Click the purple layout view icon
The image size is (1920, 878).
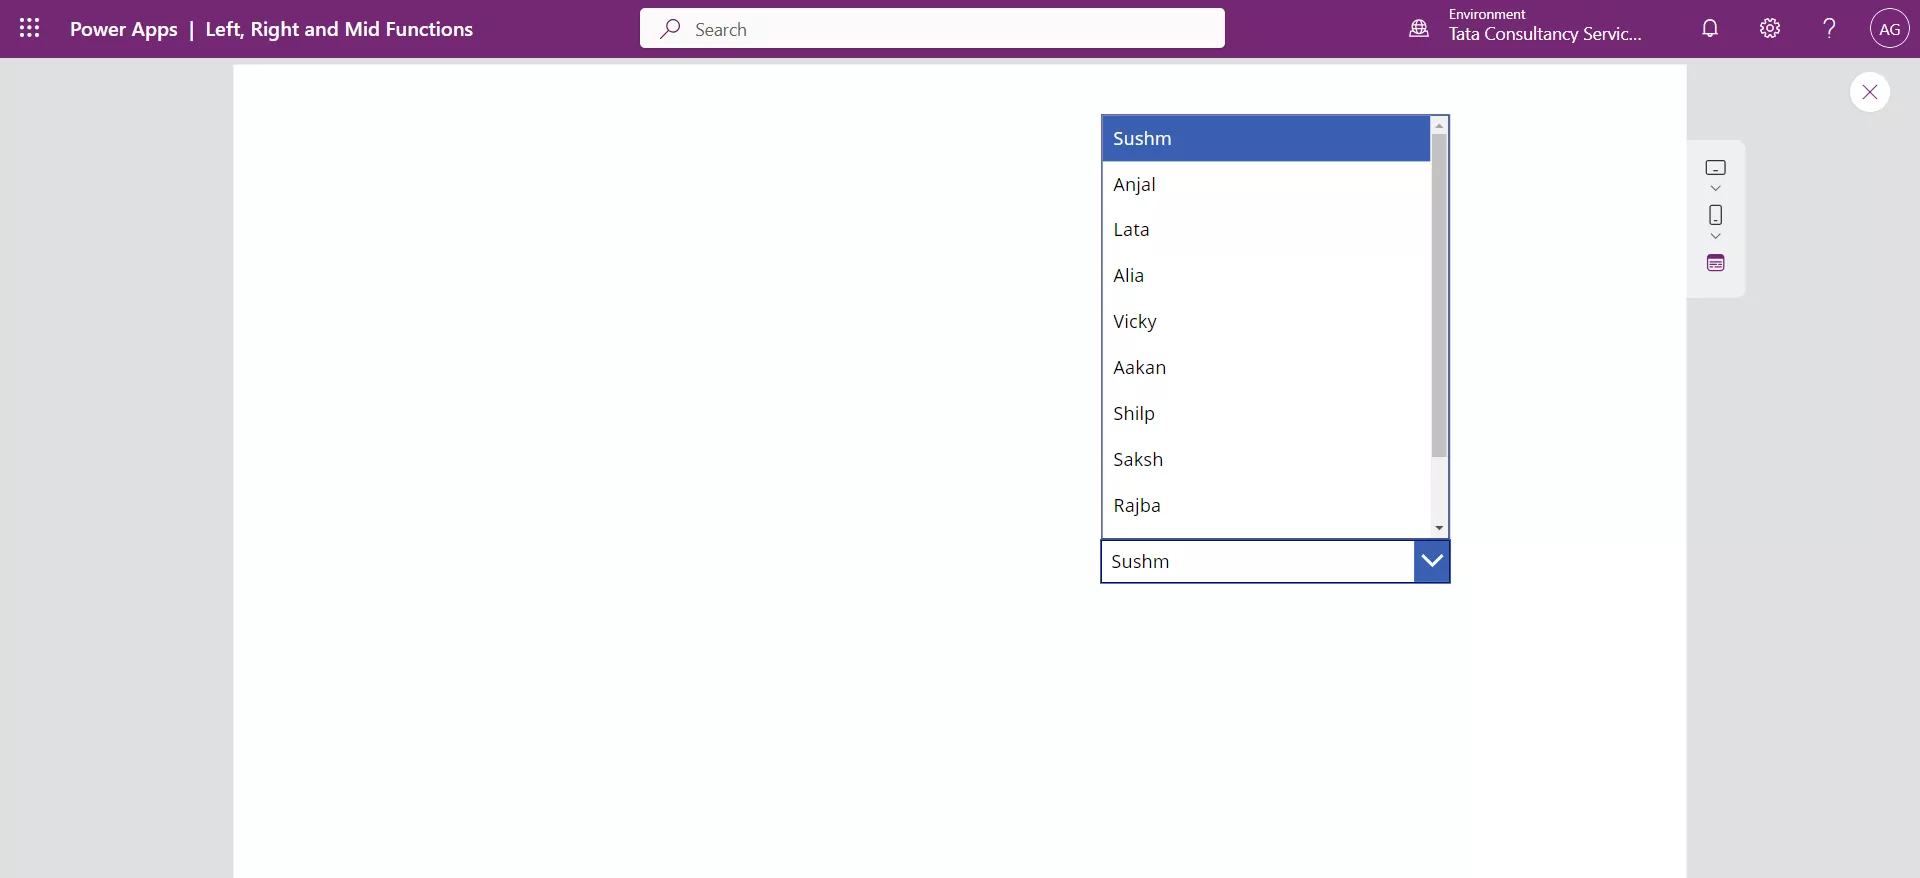click(1715, 263)
